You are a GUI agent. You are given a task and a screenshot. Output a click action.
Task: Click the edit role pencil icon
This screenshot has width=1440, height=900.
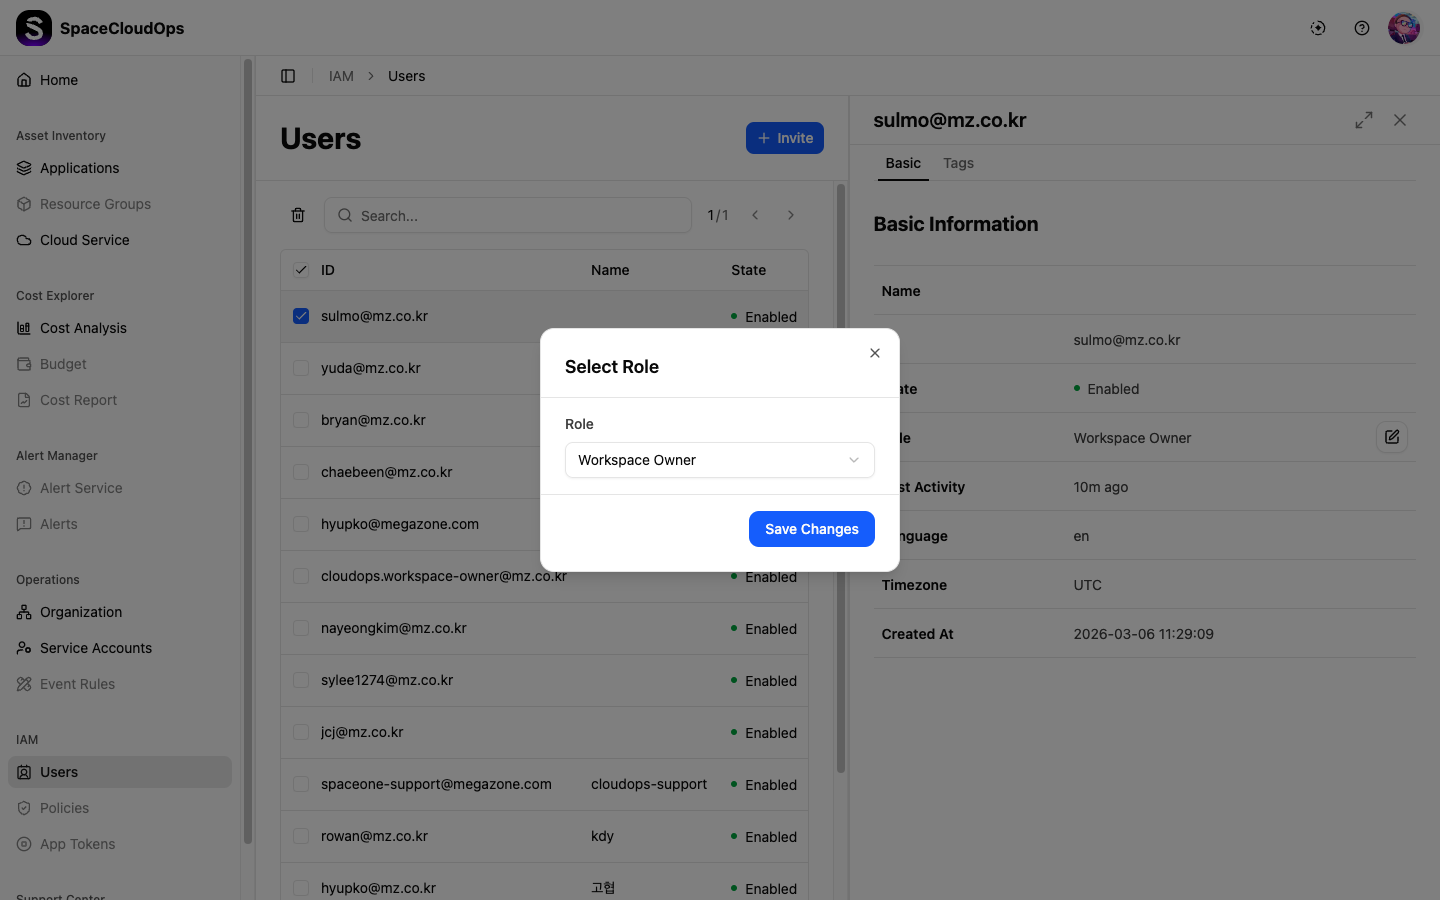click(x=1391, y=437)
